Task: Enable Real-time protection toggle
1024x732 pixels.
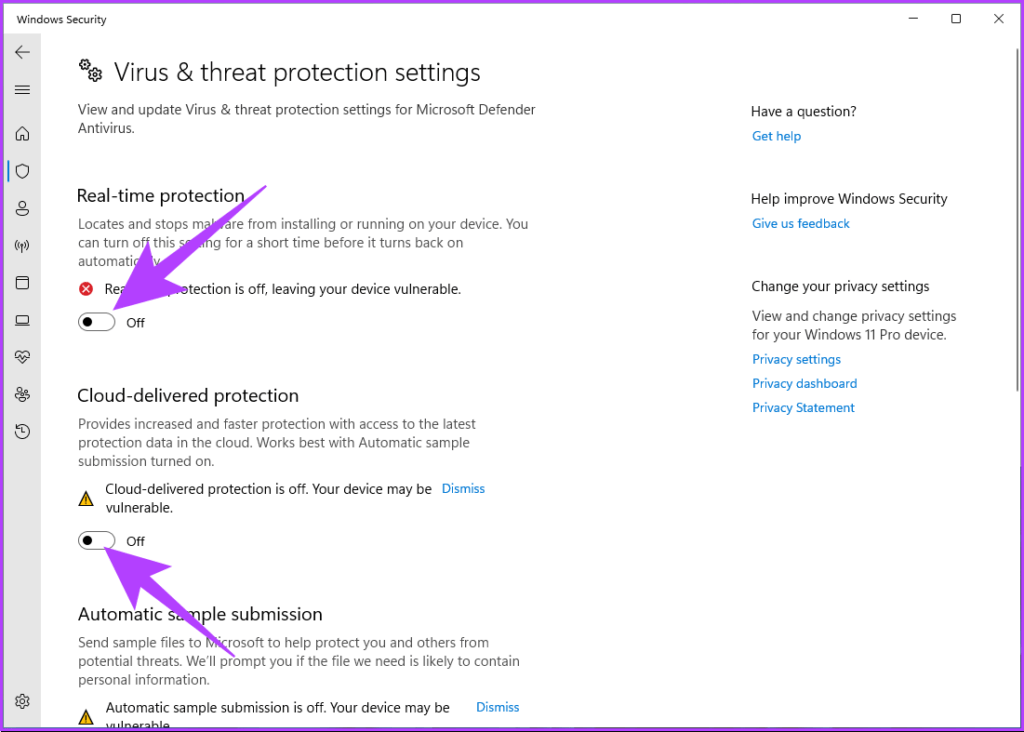Action: click(96, 321)
